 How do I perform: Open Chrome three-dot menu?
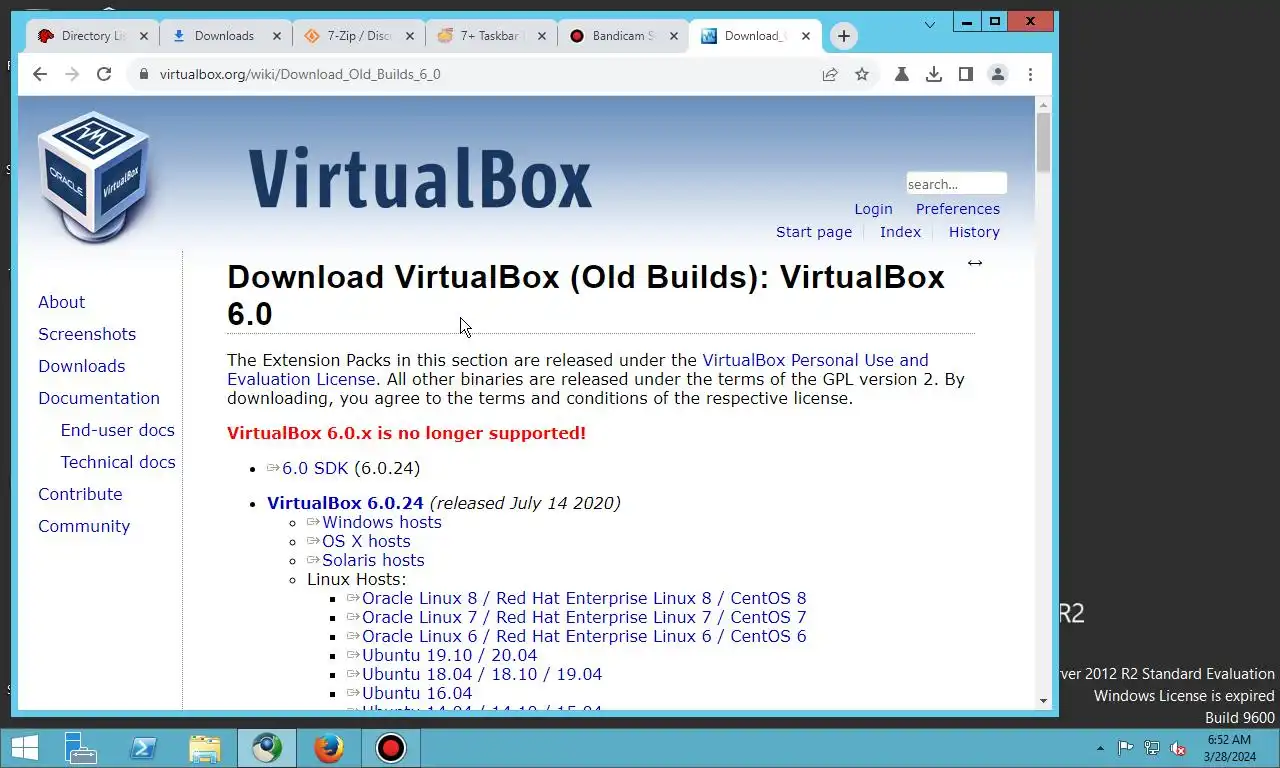tap(1030, 74)
